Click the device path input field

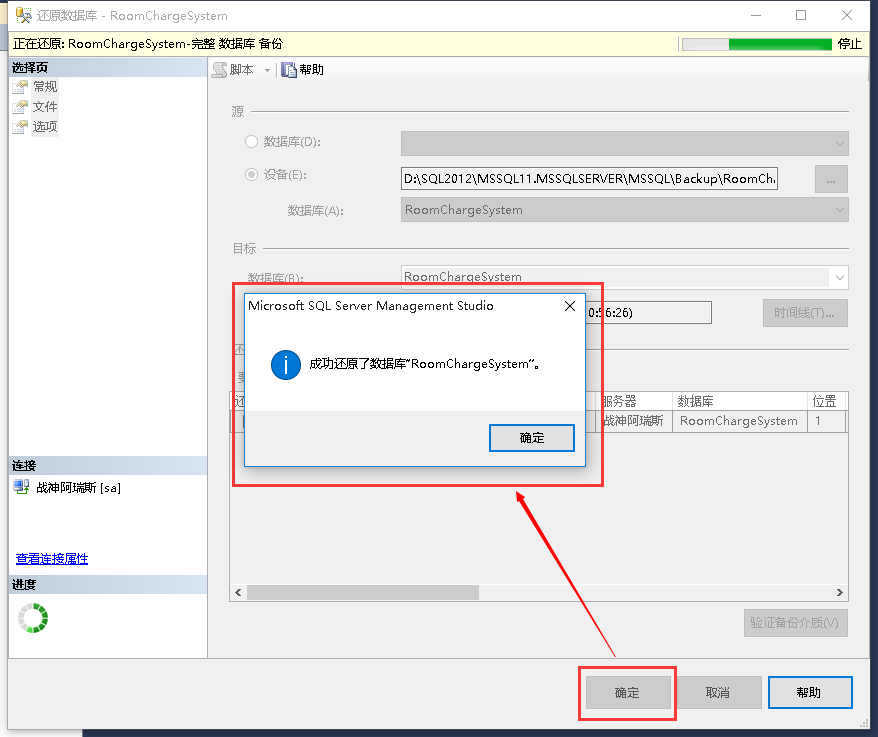(589, 179)
